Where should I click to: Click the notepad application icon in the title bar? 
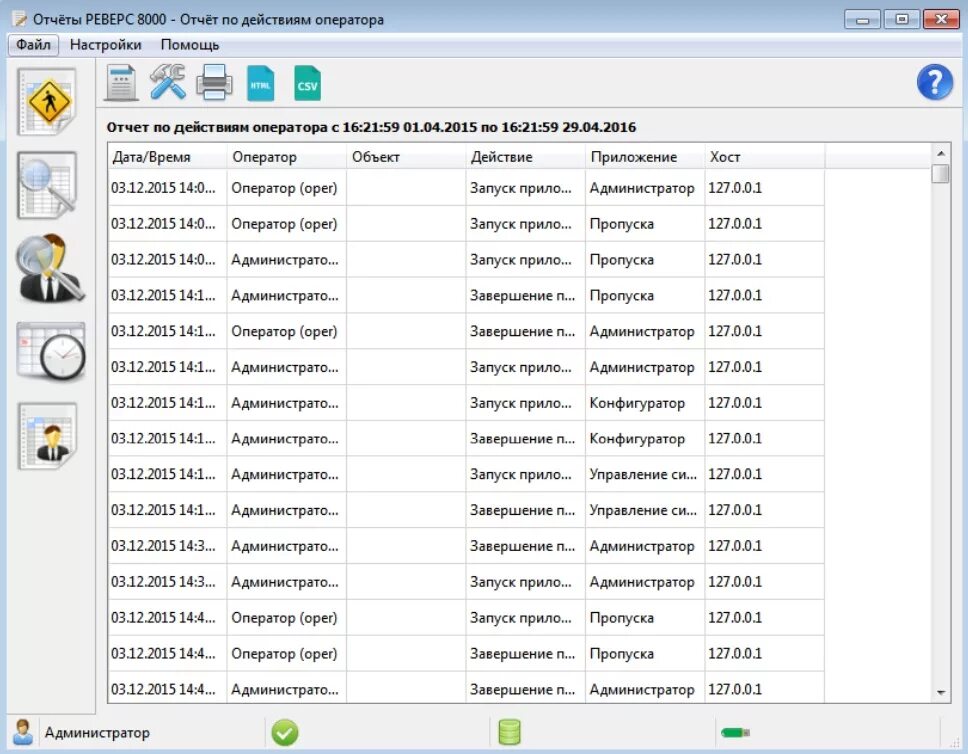tap(20, 19)
